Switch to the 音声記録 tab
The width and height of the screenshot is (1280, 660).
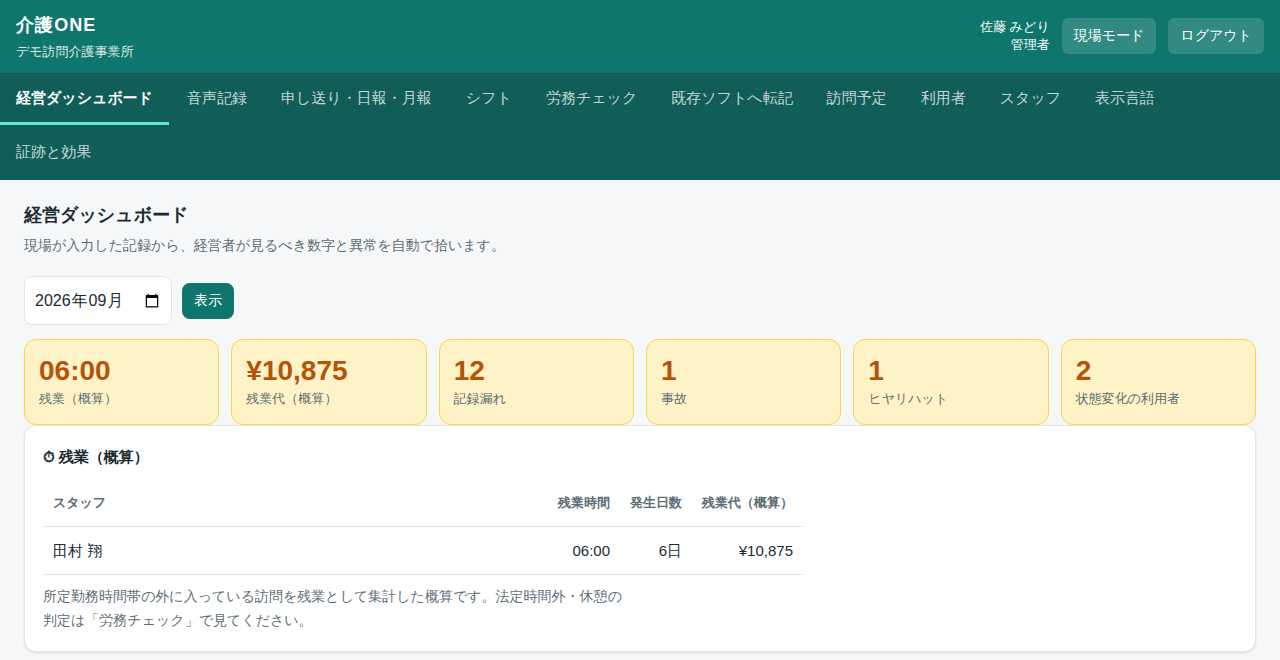[x=217, y=98]
